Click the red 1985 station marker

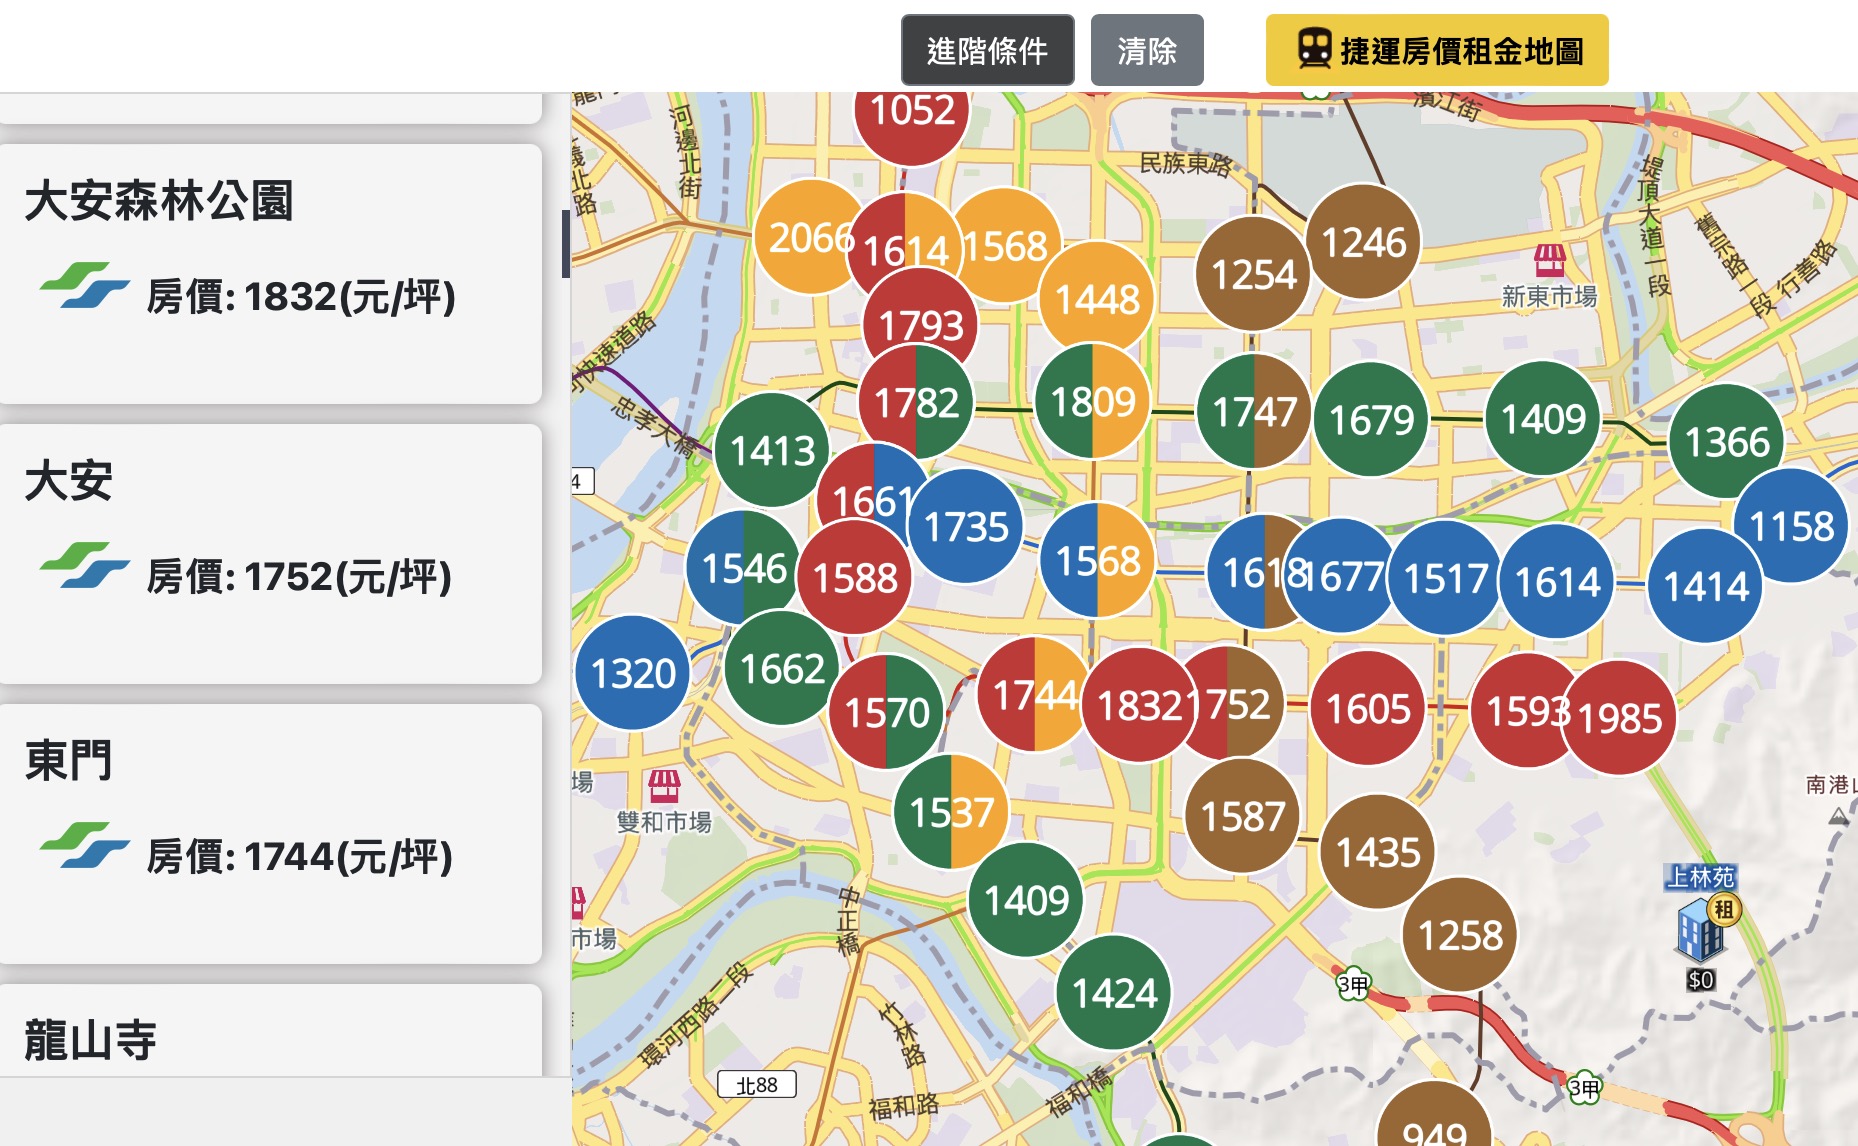1619,717
